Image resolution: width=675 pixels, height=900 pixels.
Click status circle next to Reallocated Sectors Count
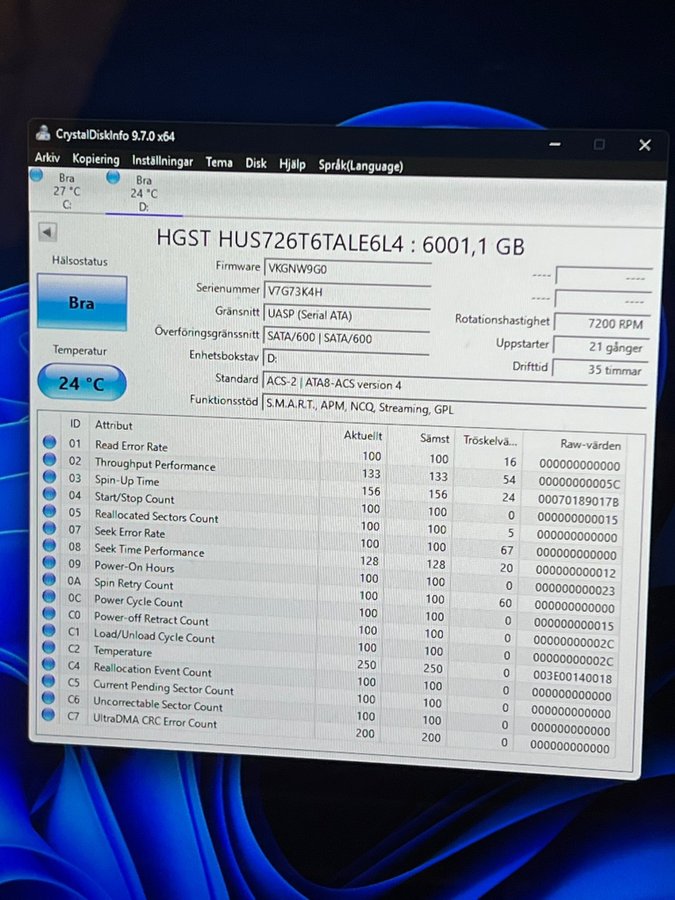tap(49, 512)
